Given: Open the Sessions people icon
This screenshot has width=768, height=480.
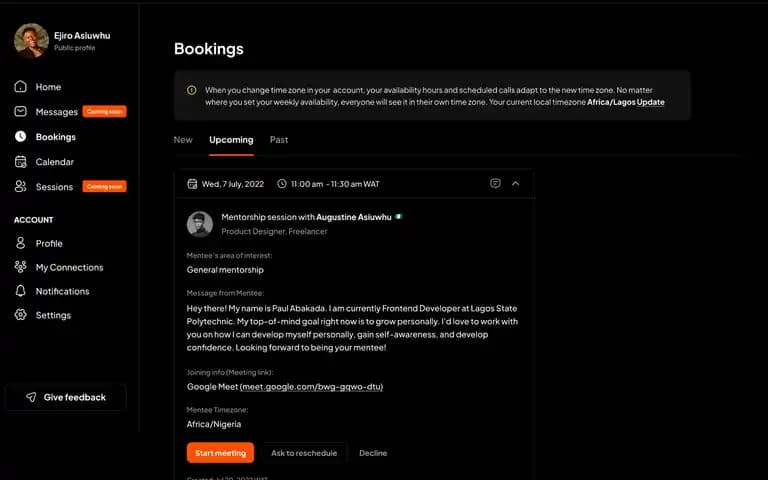Looking at the screenshot, I should coord(21,187).
